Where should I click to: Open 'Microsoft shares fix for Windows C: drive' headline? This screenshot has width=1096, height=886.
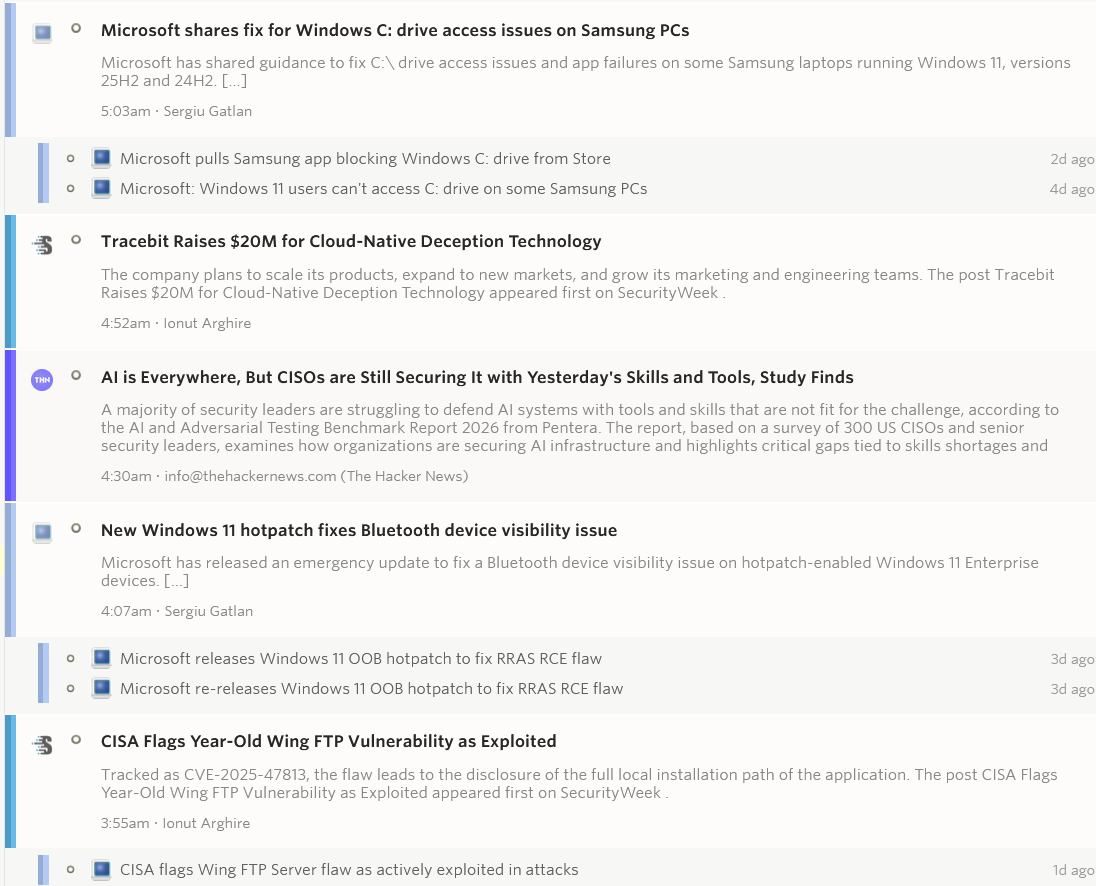click(394, 30)
